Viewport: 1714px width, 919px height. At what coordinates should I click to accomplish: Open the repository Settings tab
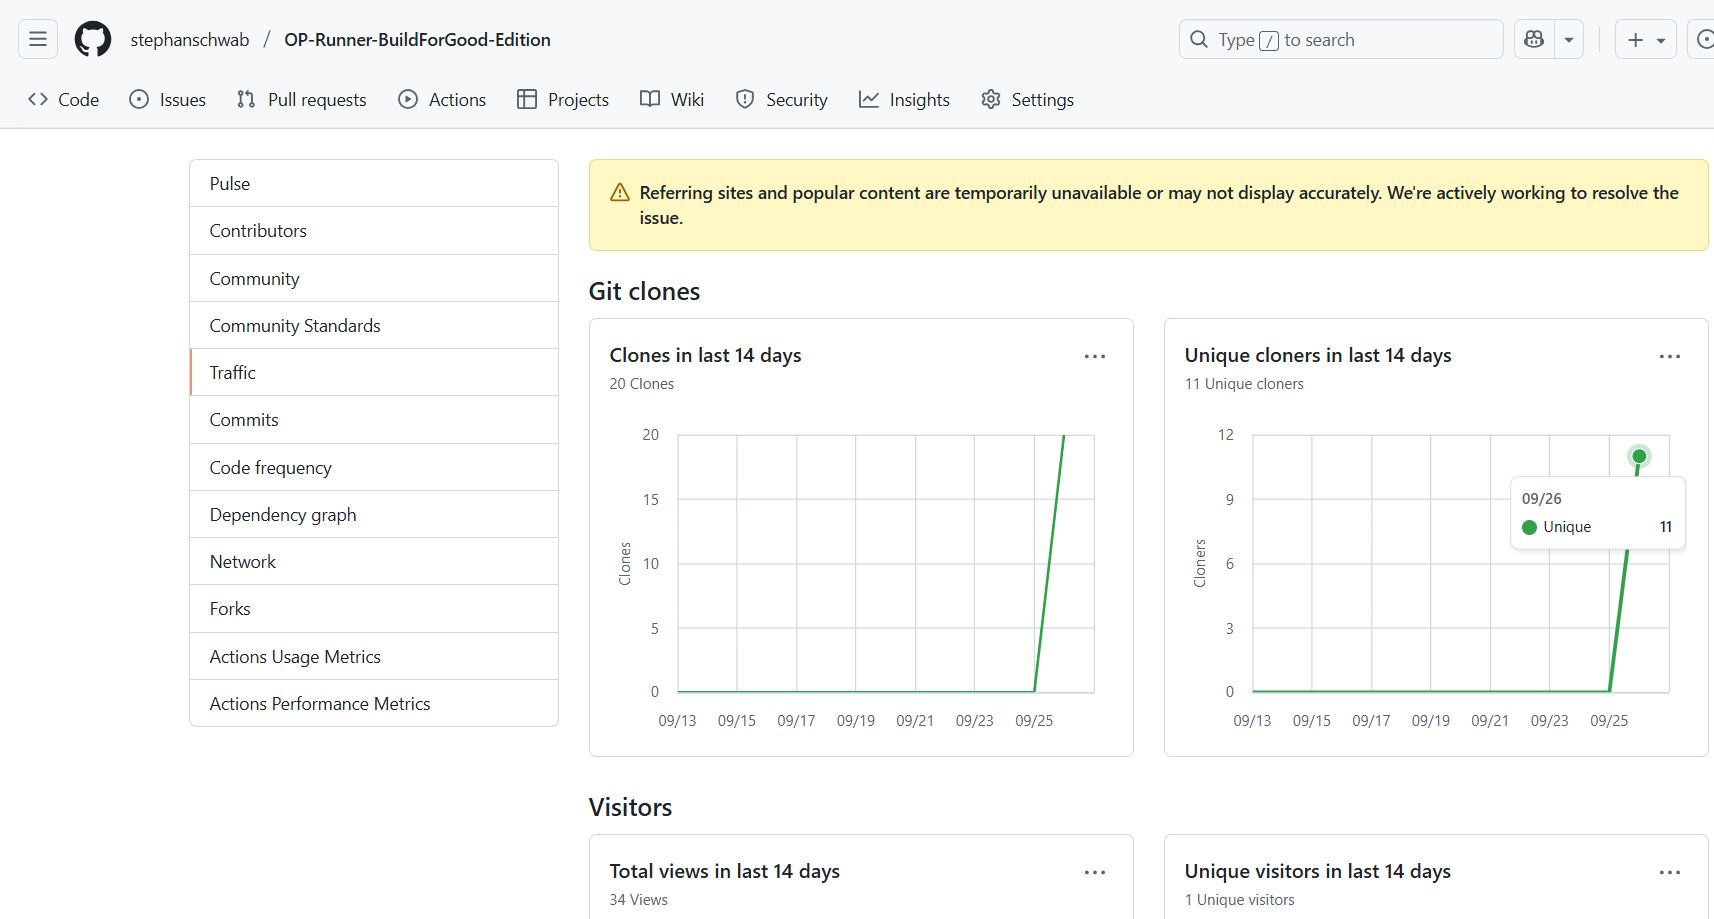(x=1027, y=100)
